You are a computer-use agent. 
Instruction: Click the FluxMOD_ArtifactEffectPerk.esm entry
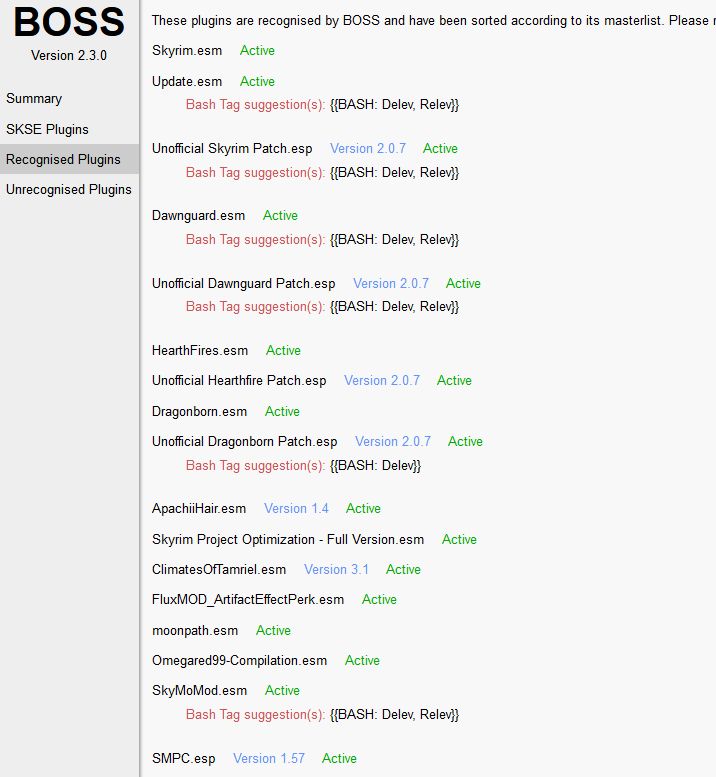coord(248,600)
